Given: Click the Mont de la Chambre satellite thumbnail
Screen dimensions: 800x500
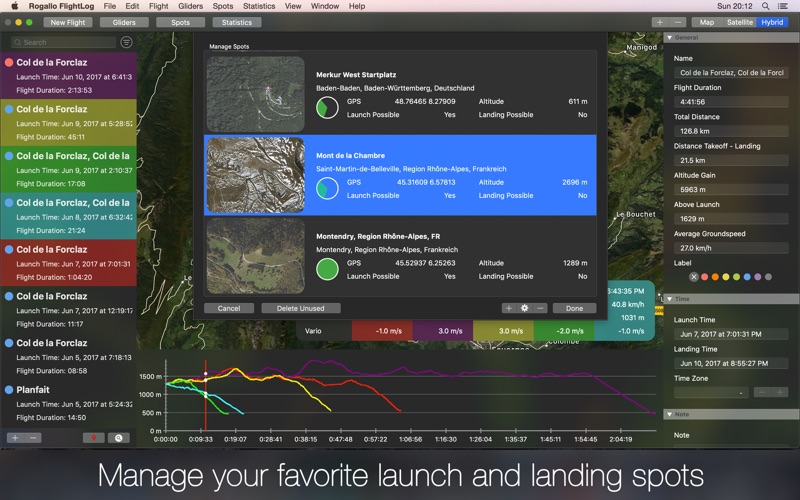Looking at the screenshot, I should (256, 175).
